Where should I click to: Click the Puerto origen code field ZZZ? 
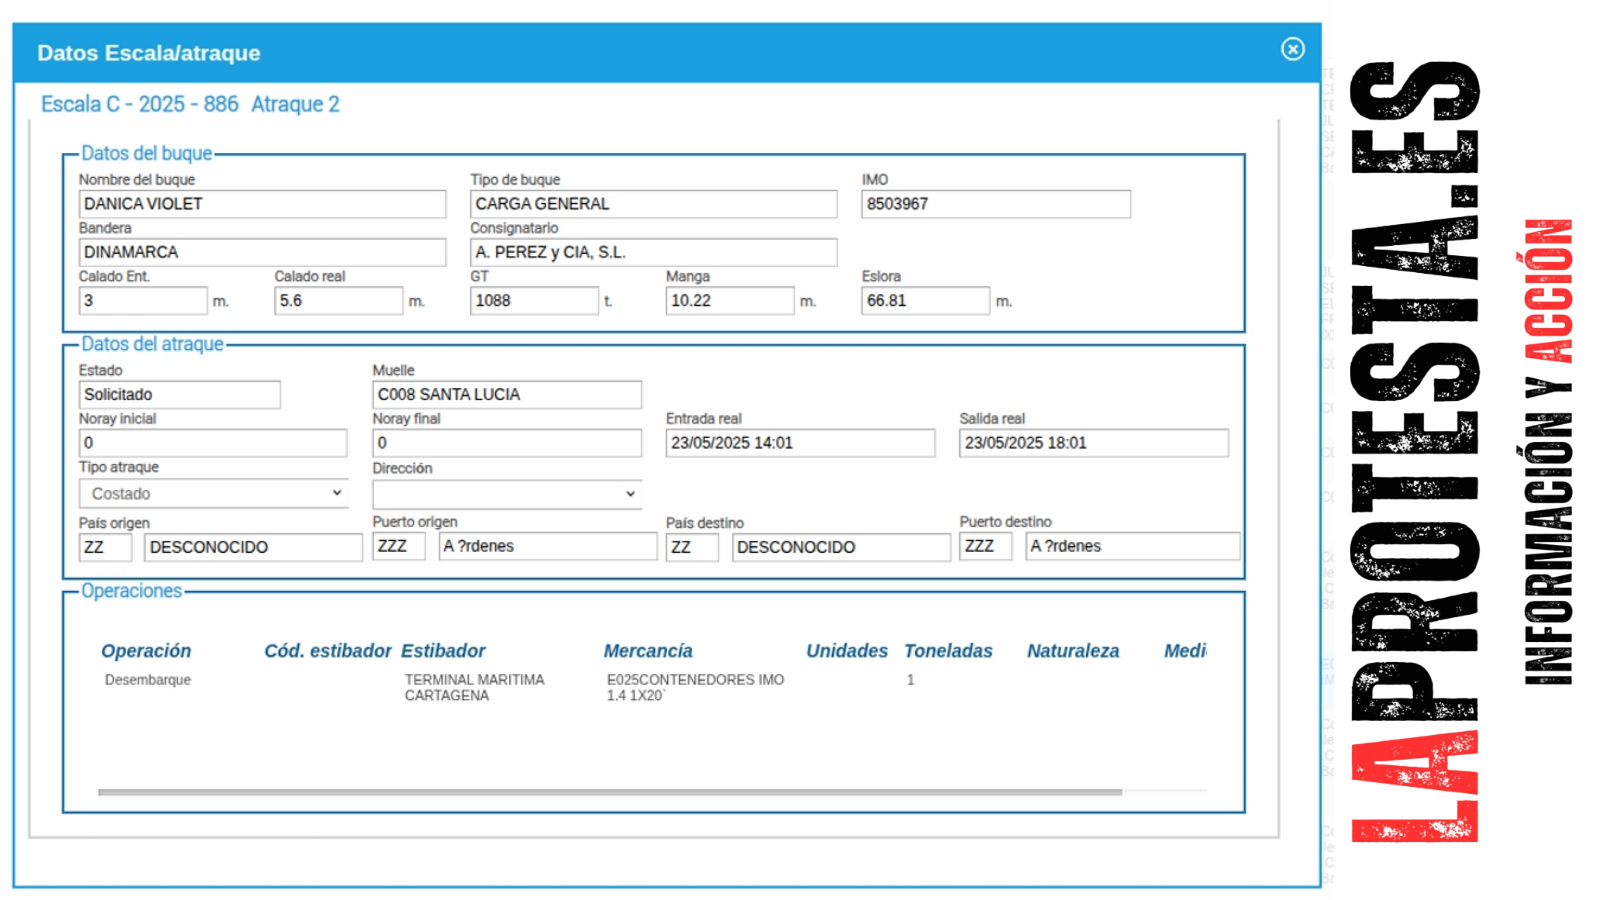coord(399,546)
